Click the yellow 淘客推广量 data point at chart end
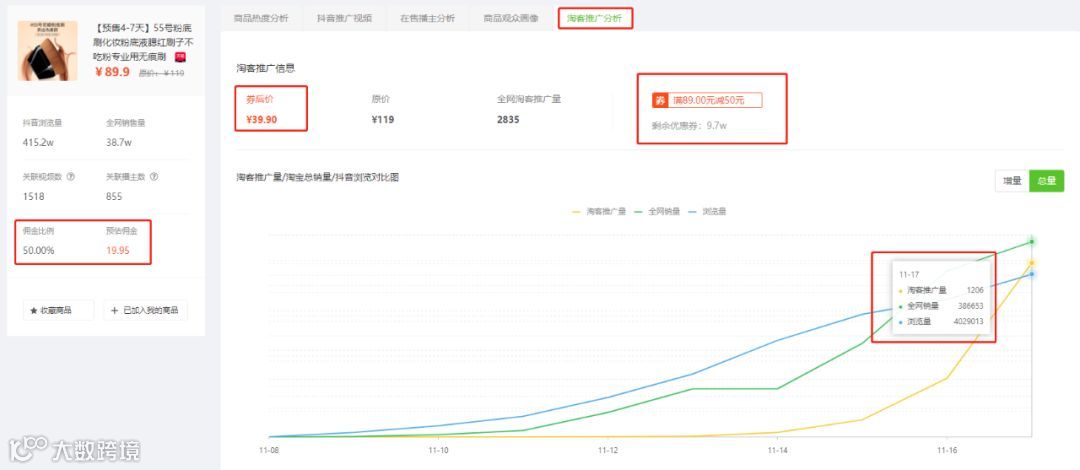 pyautogui.click(x=1032, y=263)
